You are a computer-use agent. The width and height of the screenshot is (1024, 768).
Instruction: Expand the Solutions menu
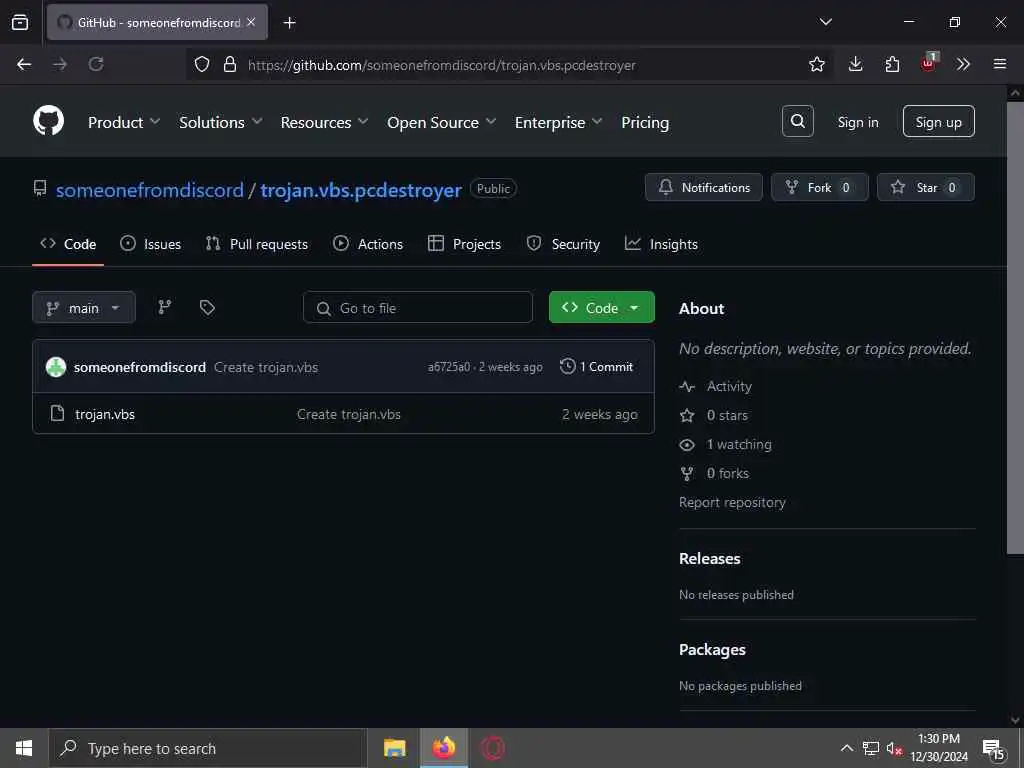pos(220,122)
